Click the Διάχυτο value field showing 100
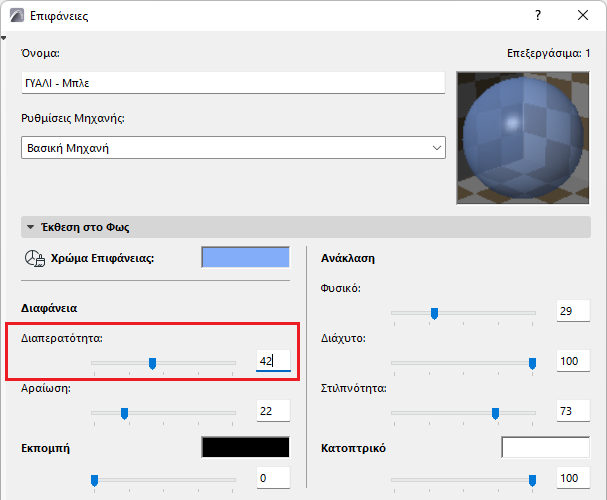This screenshot has height=500, width=607. (x=573, y=361)
